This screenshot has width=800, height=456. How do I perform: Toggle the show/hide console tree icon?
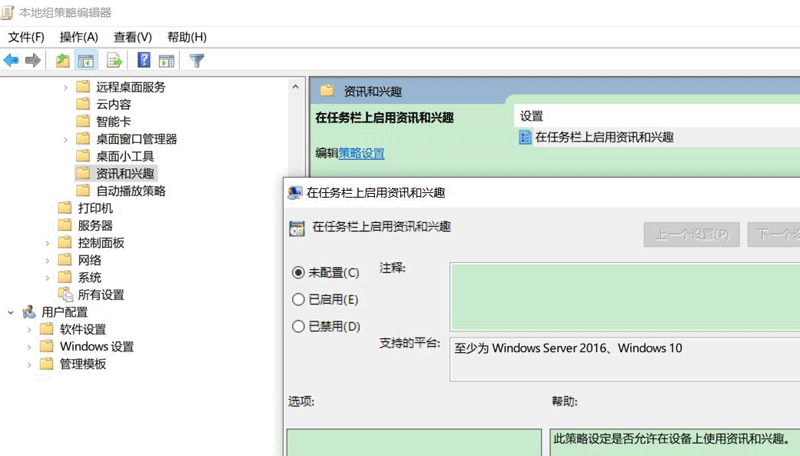click(x=87, y=61)
